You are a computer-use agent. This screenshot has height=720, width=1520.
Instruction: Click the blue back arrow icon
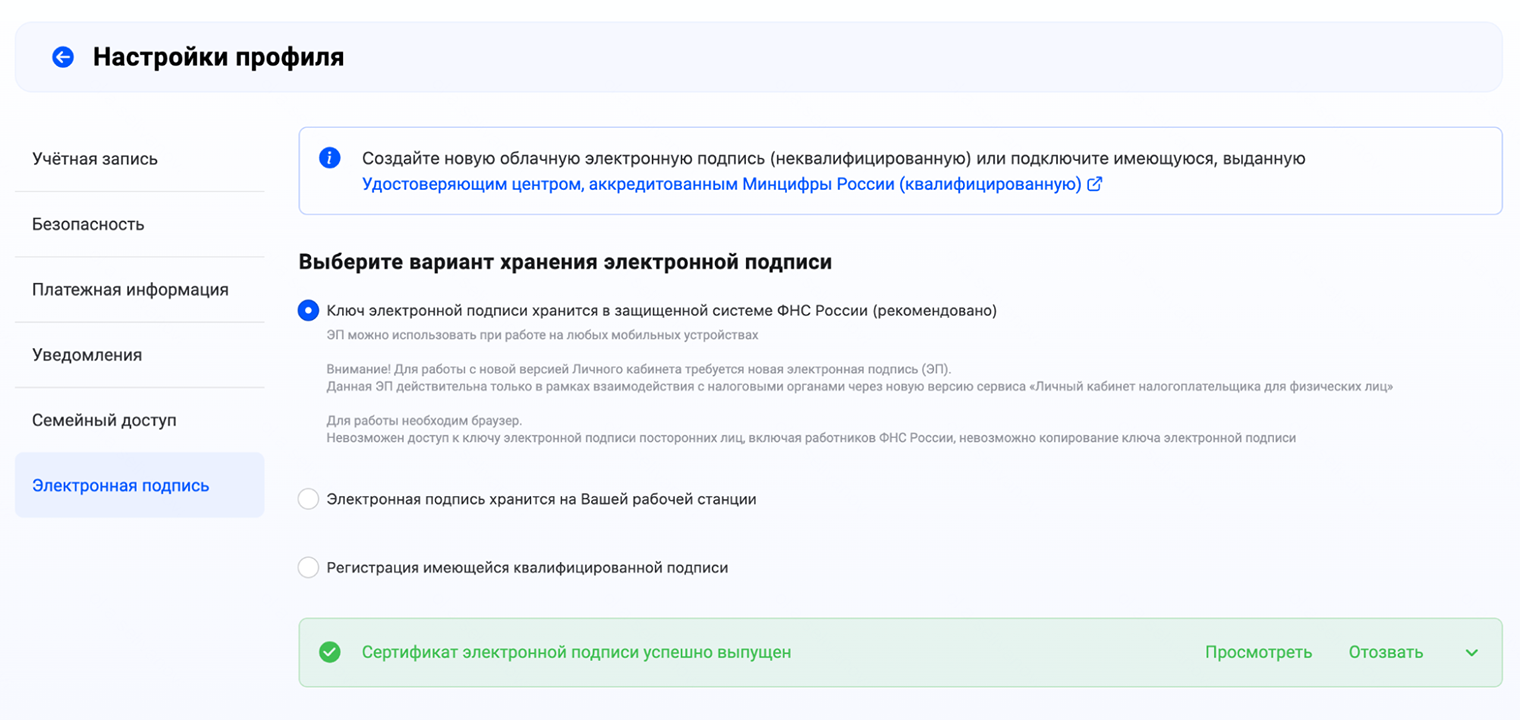[63, 57]
